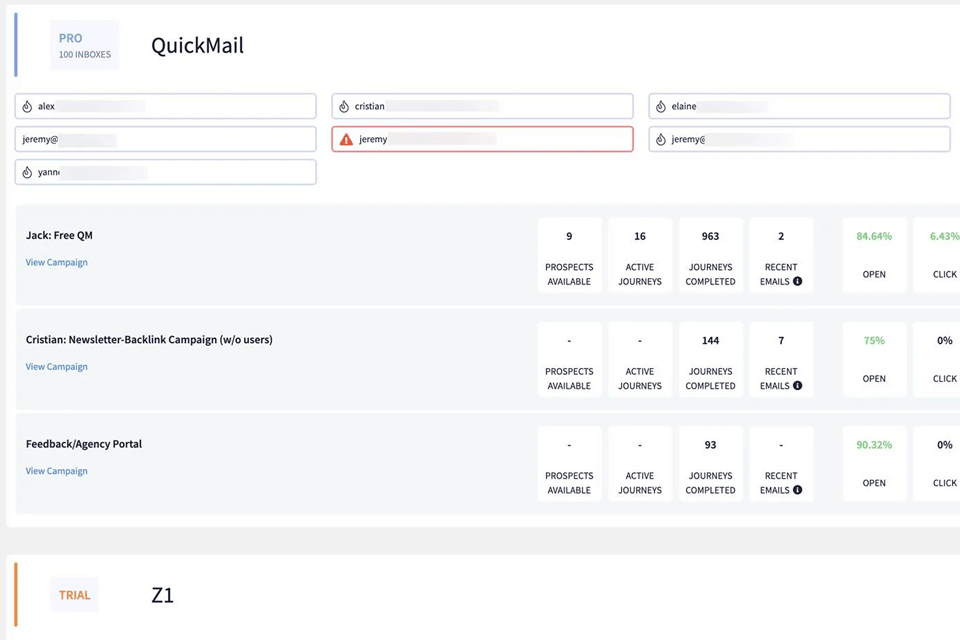The height and width of the screenshot is (640, 960).
Task: Click the 90.32% open rate tile
Action: point(874,464)
